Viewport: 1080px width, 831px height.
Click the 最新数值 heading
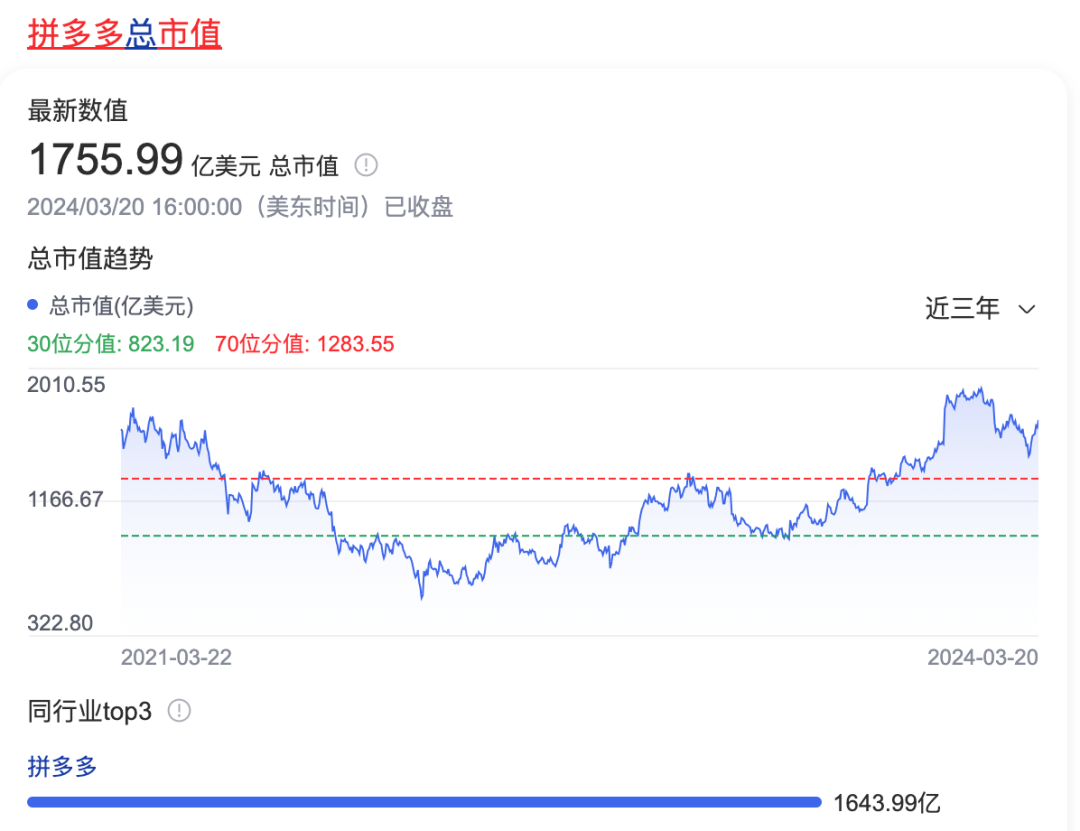(78, 110)
